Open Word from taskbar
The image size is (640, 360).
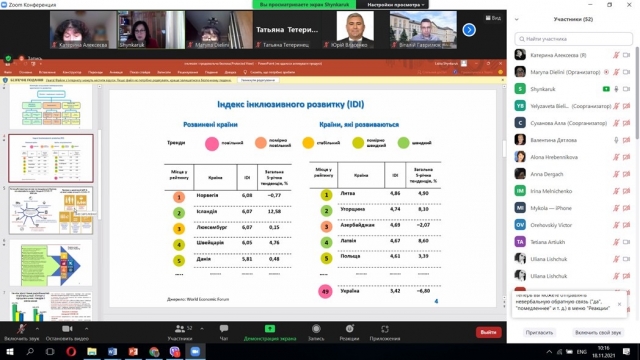[113, 351]
